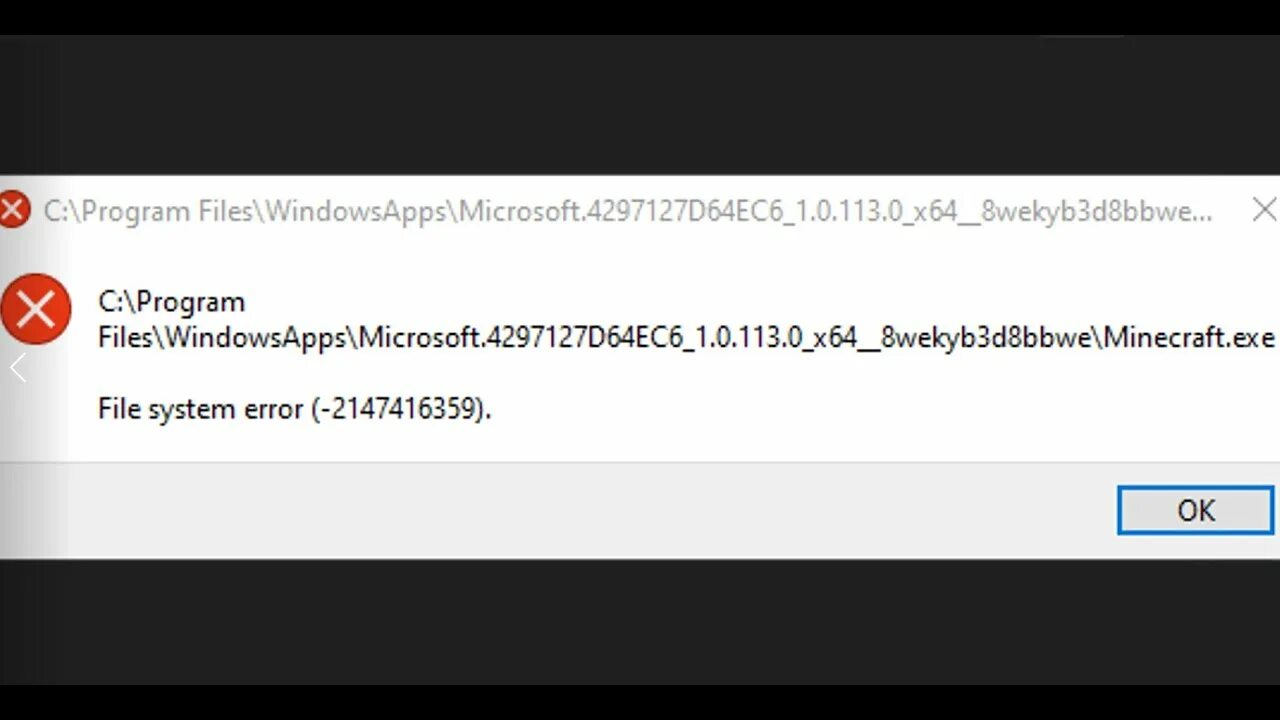Click the large red error icon
The width and height of the screenshot is (1280, 720).
point(36,310)
